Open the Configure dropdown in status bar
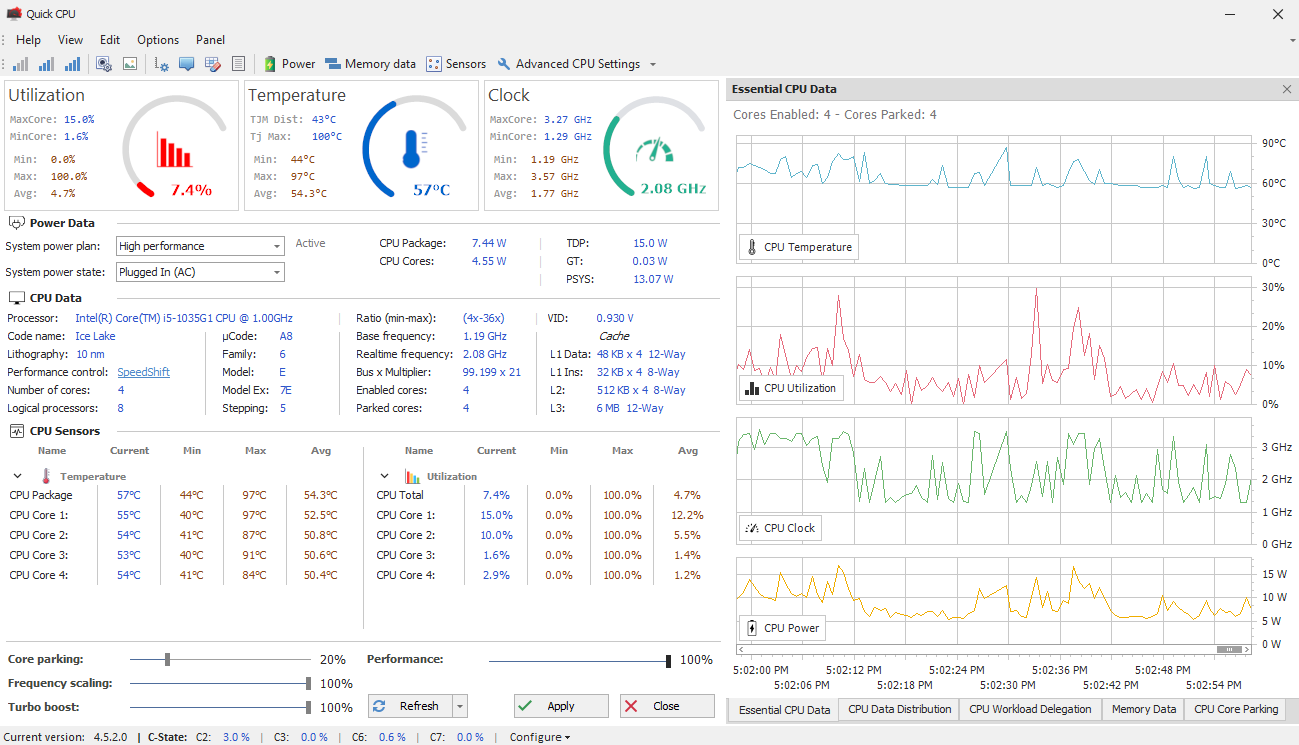The height and width of the screenshot is (745, 1299). pos(540,737)
